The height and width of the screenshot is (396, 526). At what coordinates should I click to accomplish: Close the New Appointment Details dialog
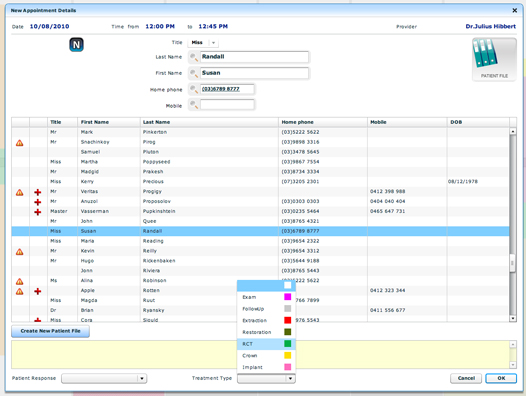[x=514, y=10]
